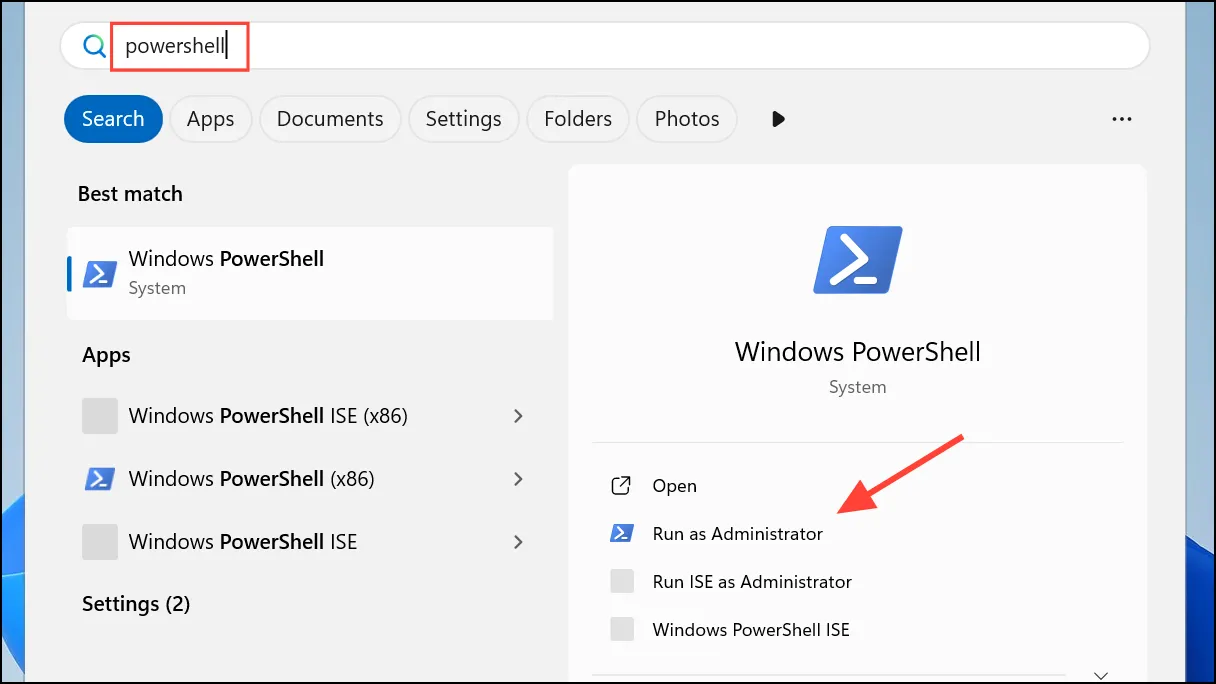This screenshot has height=684, width=1216.
Task: Choose the Settings filter tab
Action: 463,119
